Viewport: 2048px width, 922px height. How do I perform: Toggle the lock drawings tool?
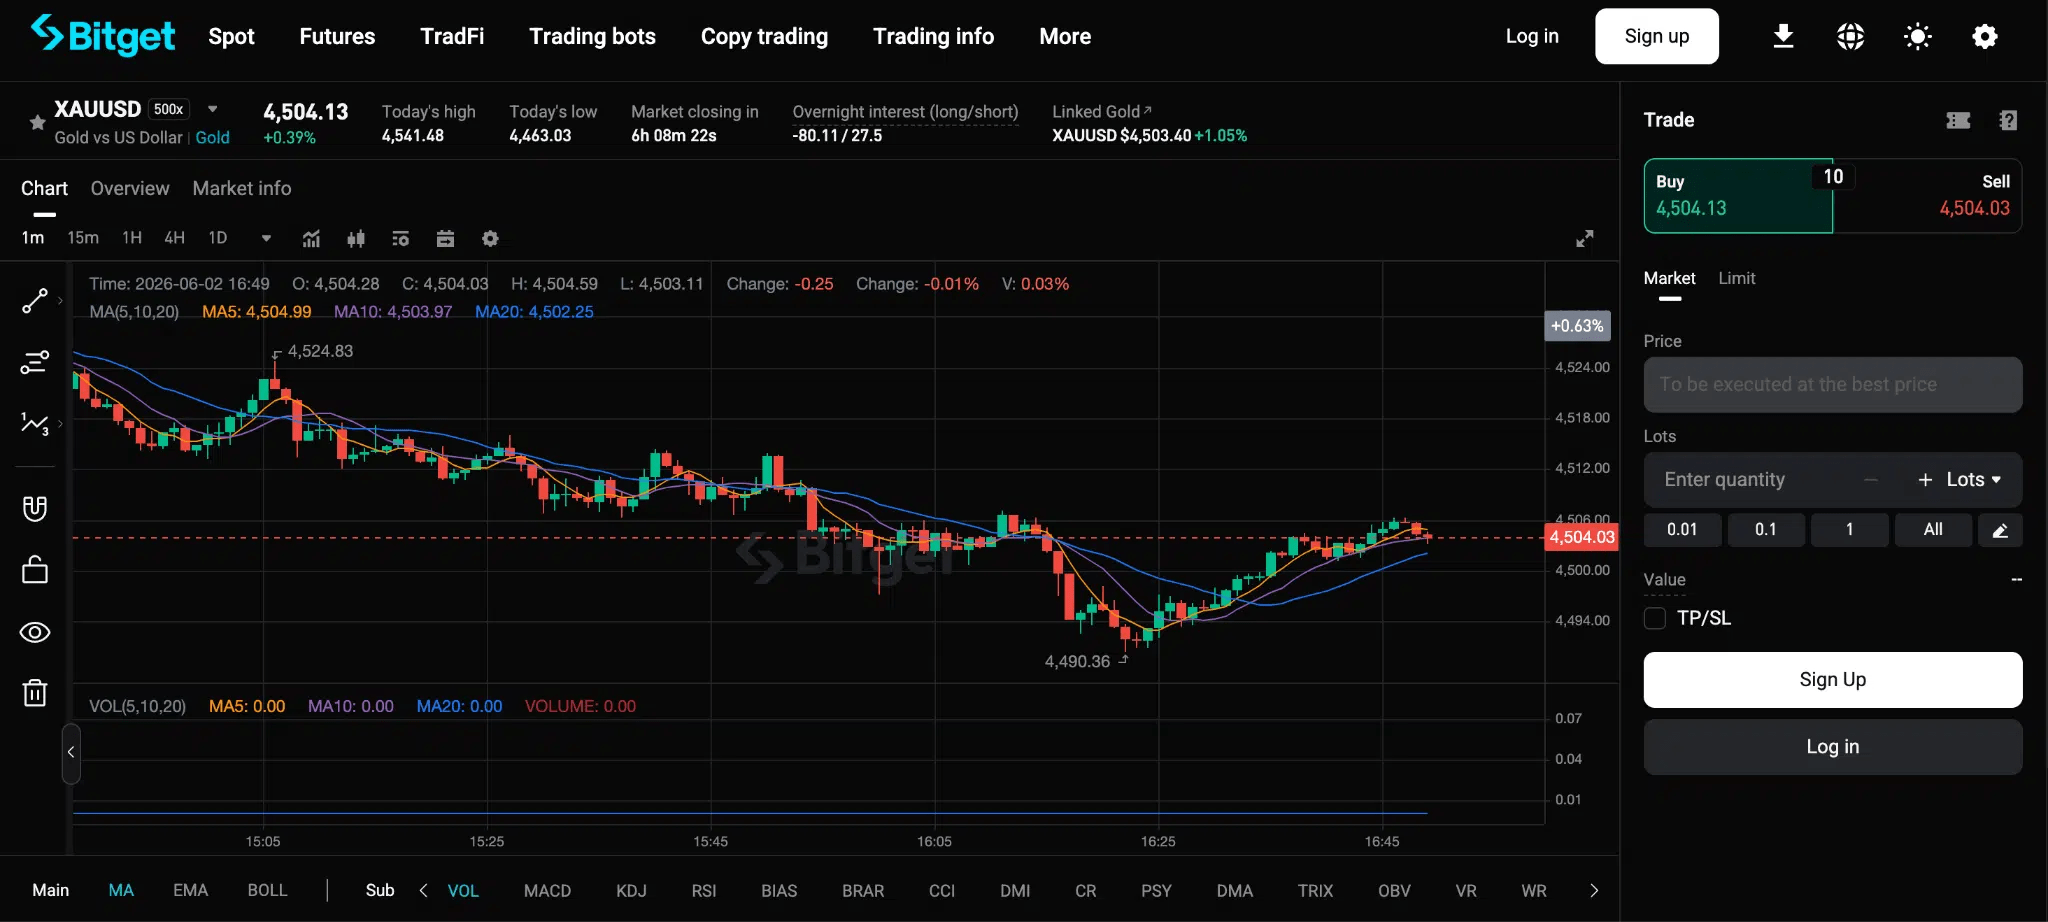tap(34, 570)
